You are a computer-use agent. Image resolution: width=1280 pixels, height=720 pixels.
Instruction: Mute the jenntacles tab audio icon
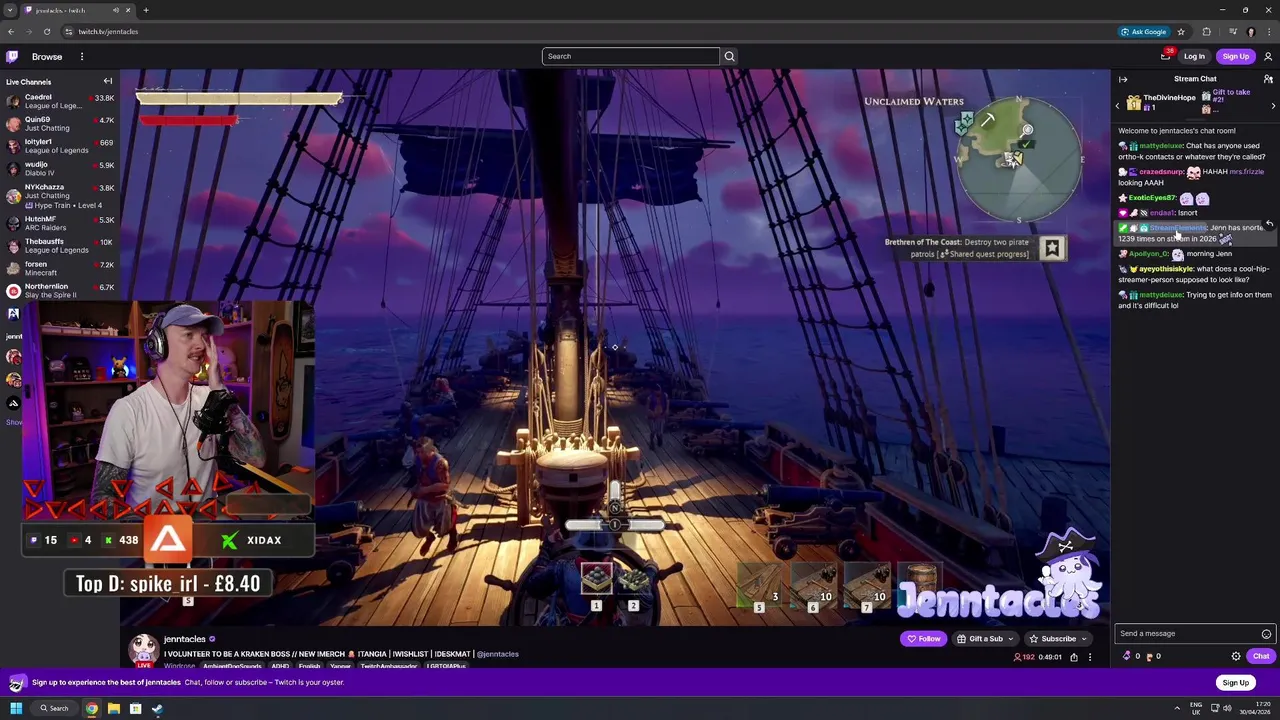(116, 10)
